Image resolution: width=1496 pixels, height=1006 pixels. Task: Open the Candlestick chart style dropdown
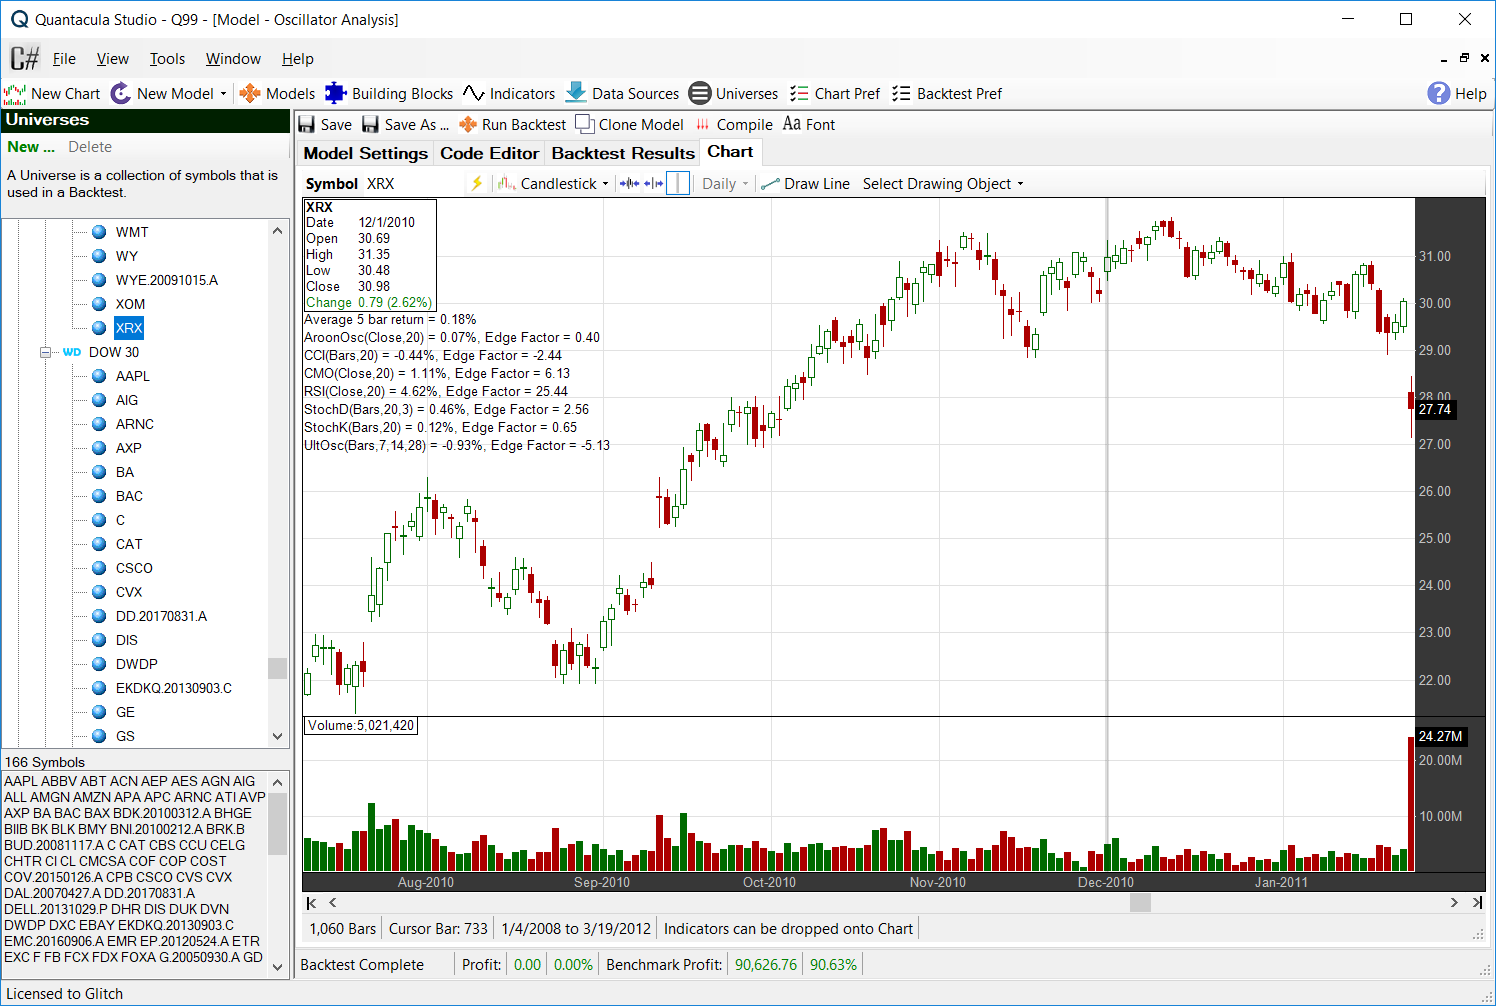553,184
